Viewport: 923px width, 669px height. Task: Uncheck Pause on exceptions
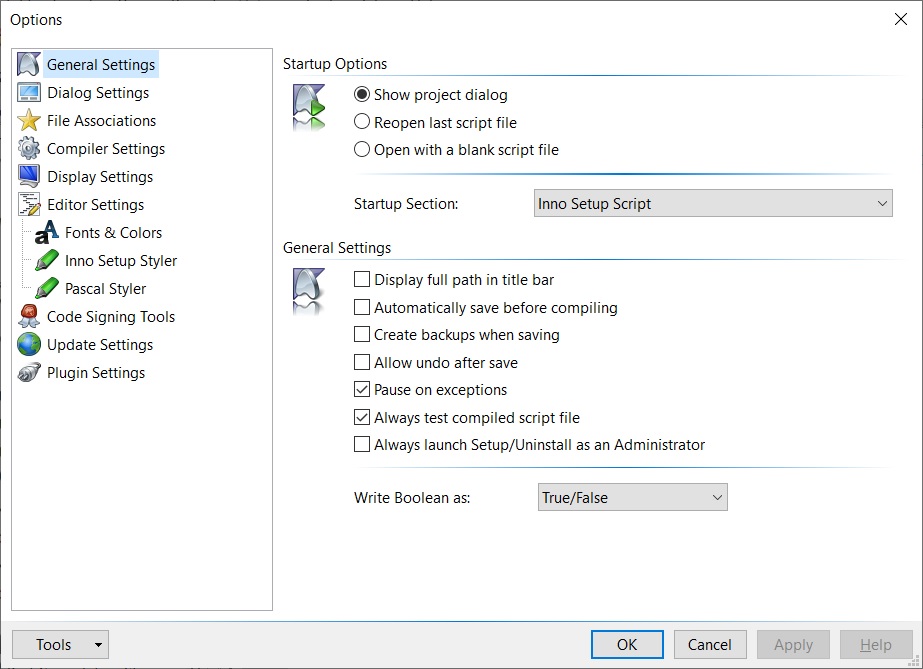[430, 390]
